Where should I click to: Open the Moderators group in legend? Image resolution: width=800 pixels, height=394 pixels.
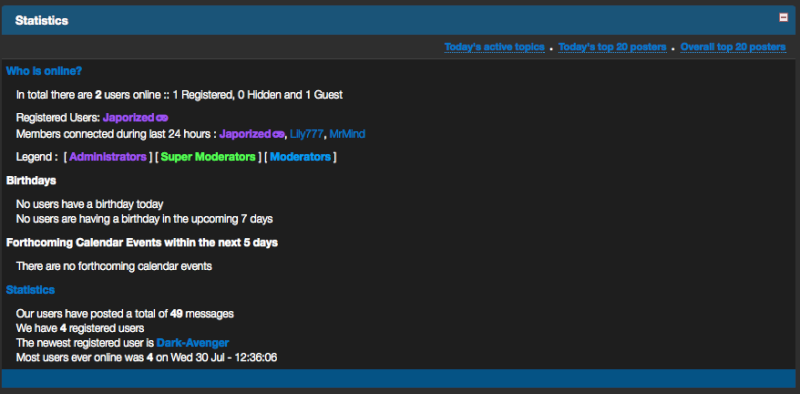pos(300,157)
